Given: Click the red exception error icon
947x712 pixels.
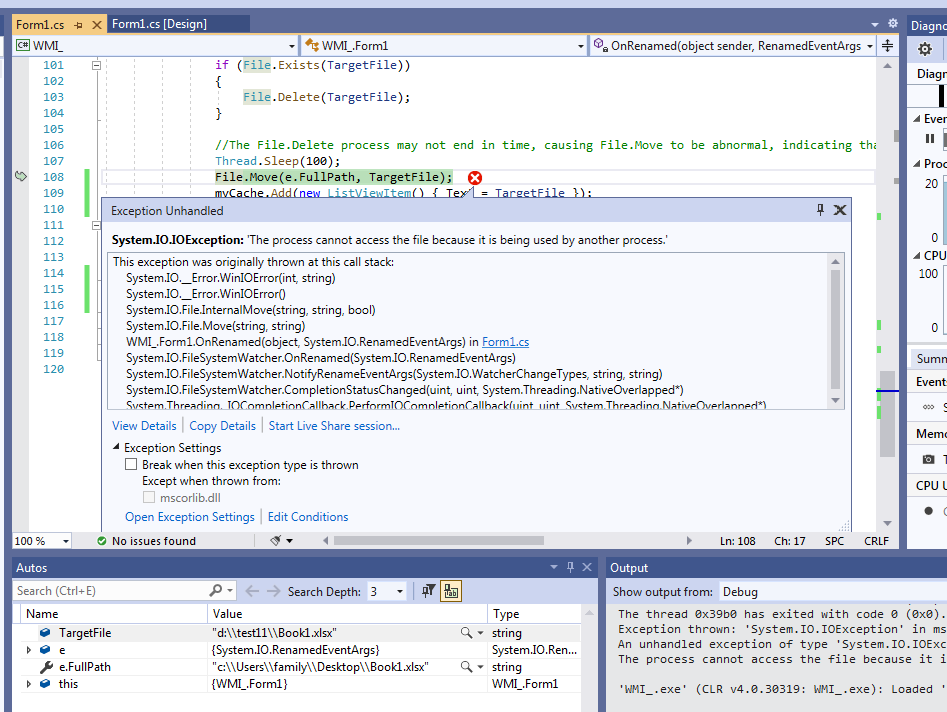Looking at the screenshot, I should pyautogui.click(x=475, y=178).
